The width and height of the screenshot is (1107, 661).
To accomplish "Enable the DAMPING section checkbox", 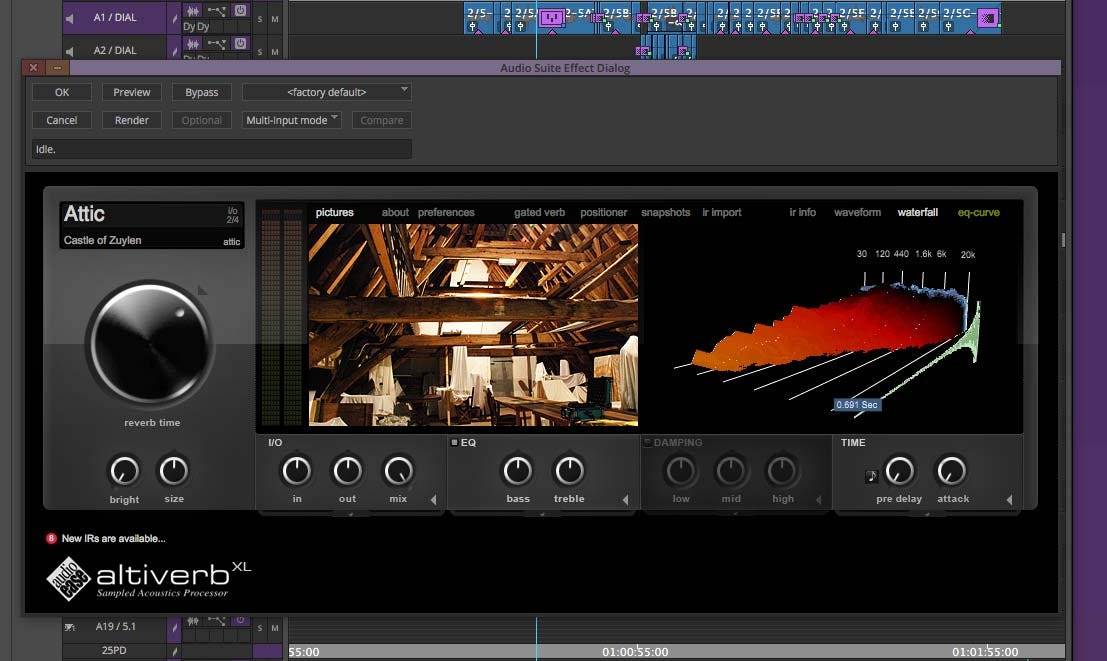I will pos(647,443).
